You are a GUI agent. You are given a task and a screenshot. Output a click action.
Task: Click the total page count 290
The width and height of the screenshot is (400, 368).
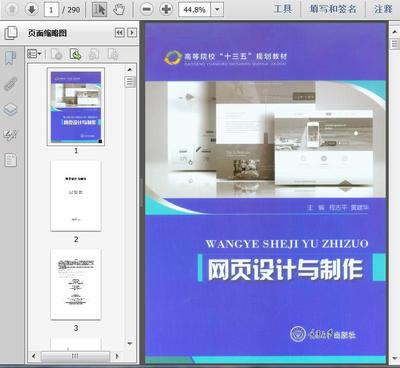(x=74, y=10)
